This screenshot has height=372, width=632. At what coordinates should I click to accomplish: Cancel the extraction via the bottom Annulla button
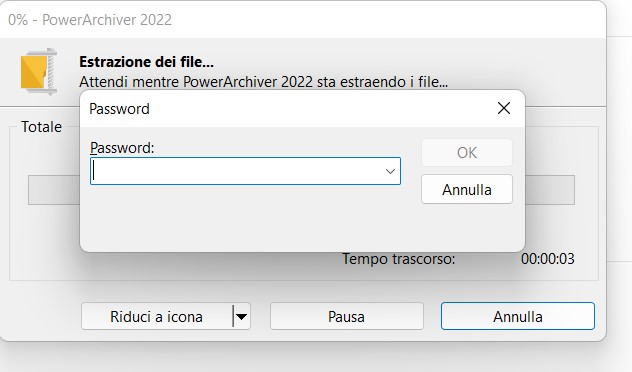click(x=518, y=316)
